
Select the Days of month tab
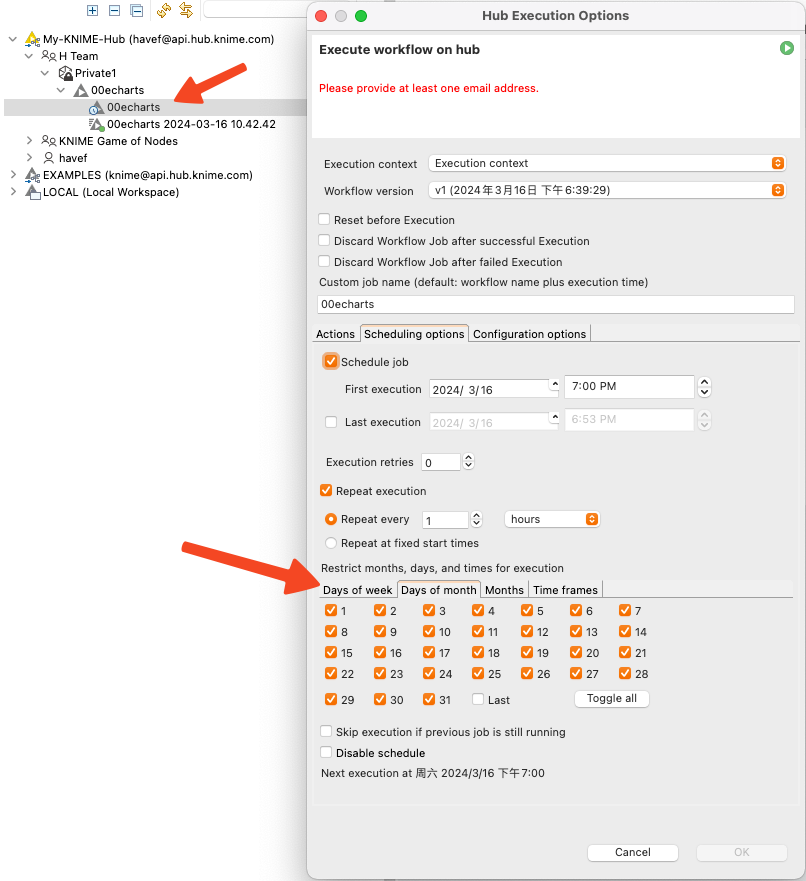coord(439,590)
